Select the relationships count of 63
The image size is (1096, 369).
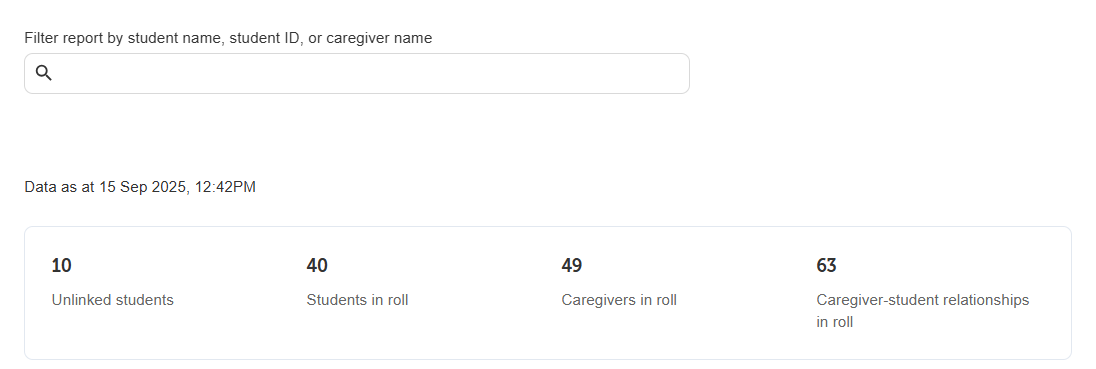(x=826, y=266)
